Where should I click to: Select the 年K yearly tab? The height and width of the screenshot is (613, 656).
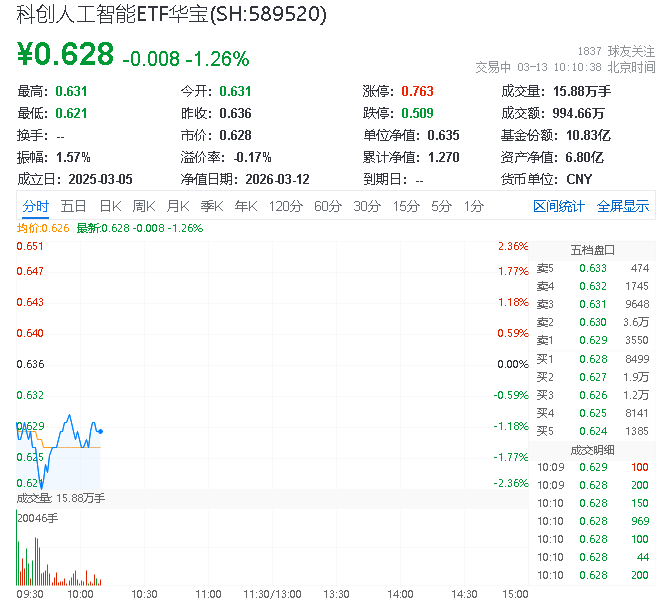coord(245,206)
